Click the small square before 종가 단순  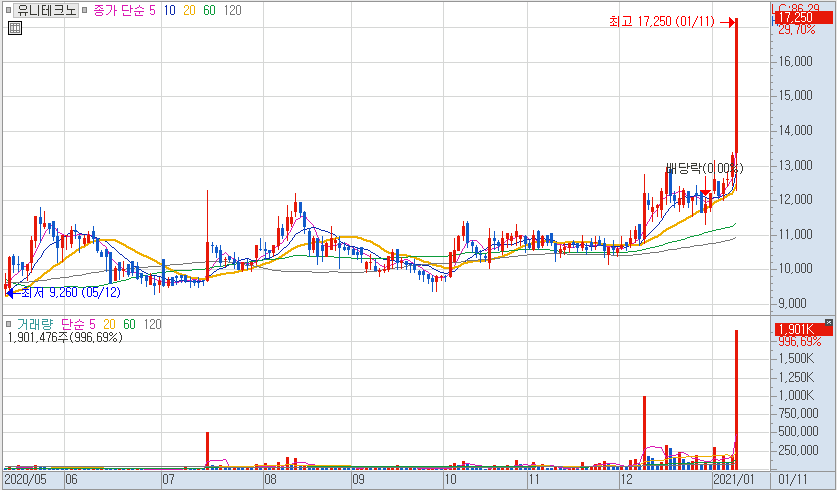tap(84, 10)
